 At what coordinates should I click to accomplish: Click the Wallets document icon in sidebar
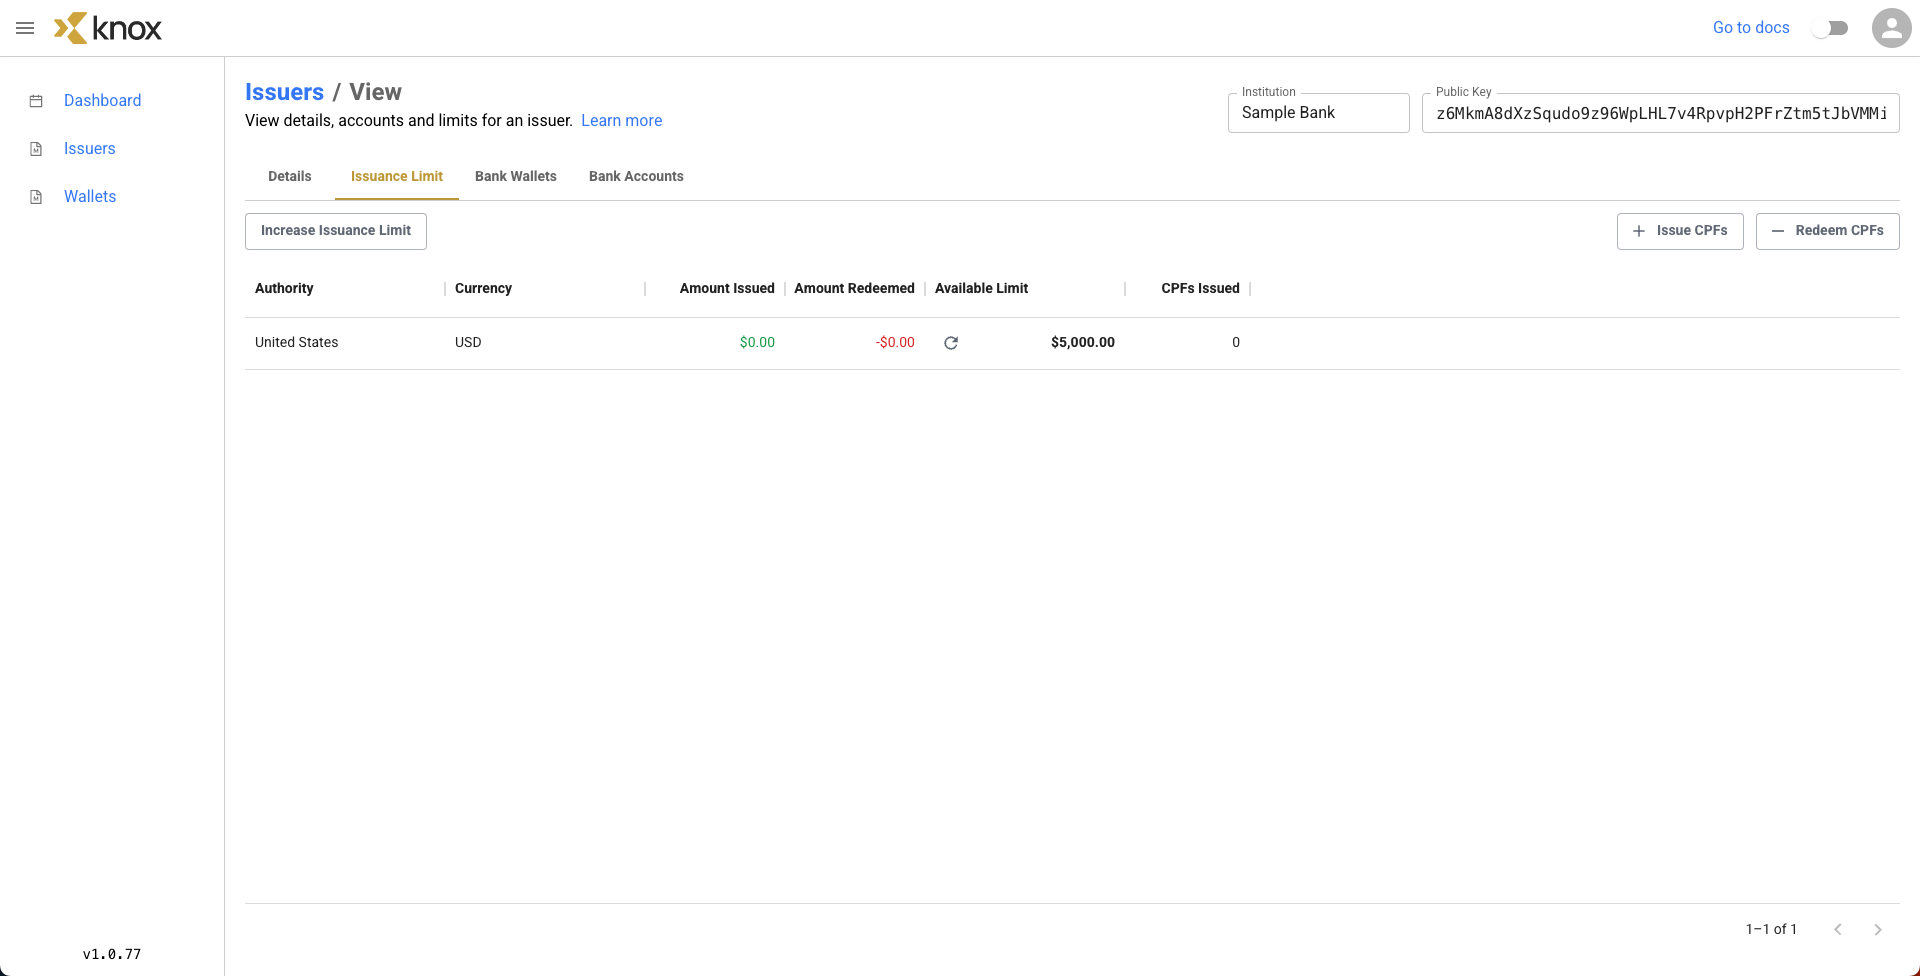tap(36, 197)
